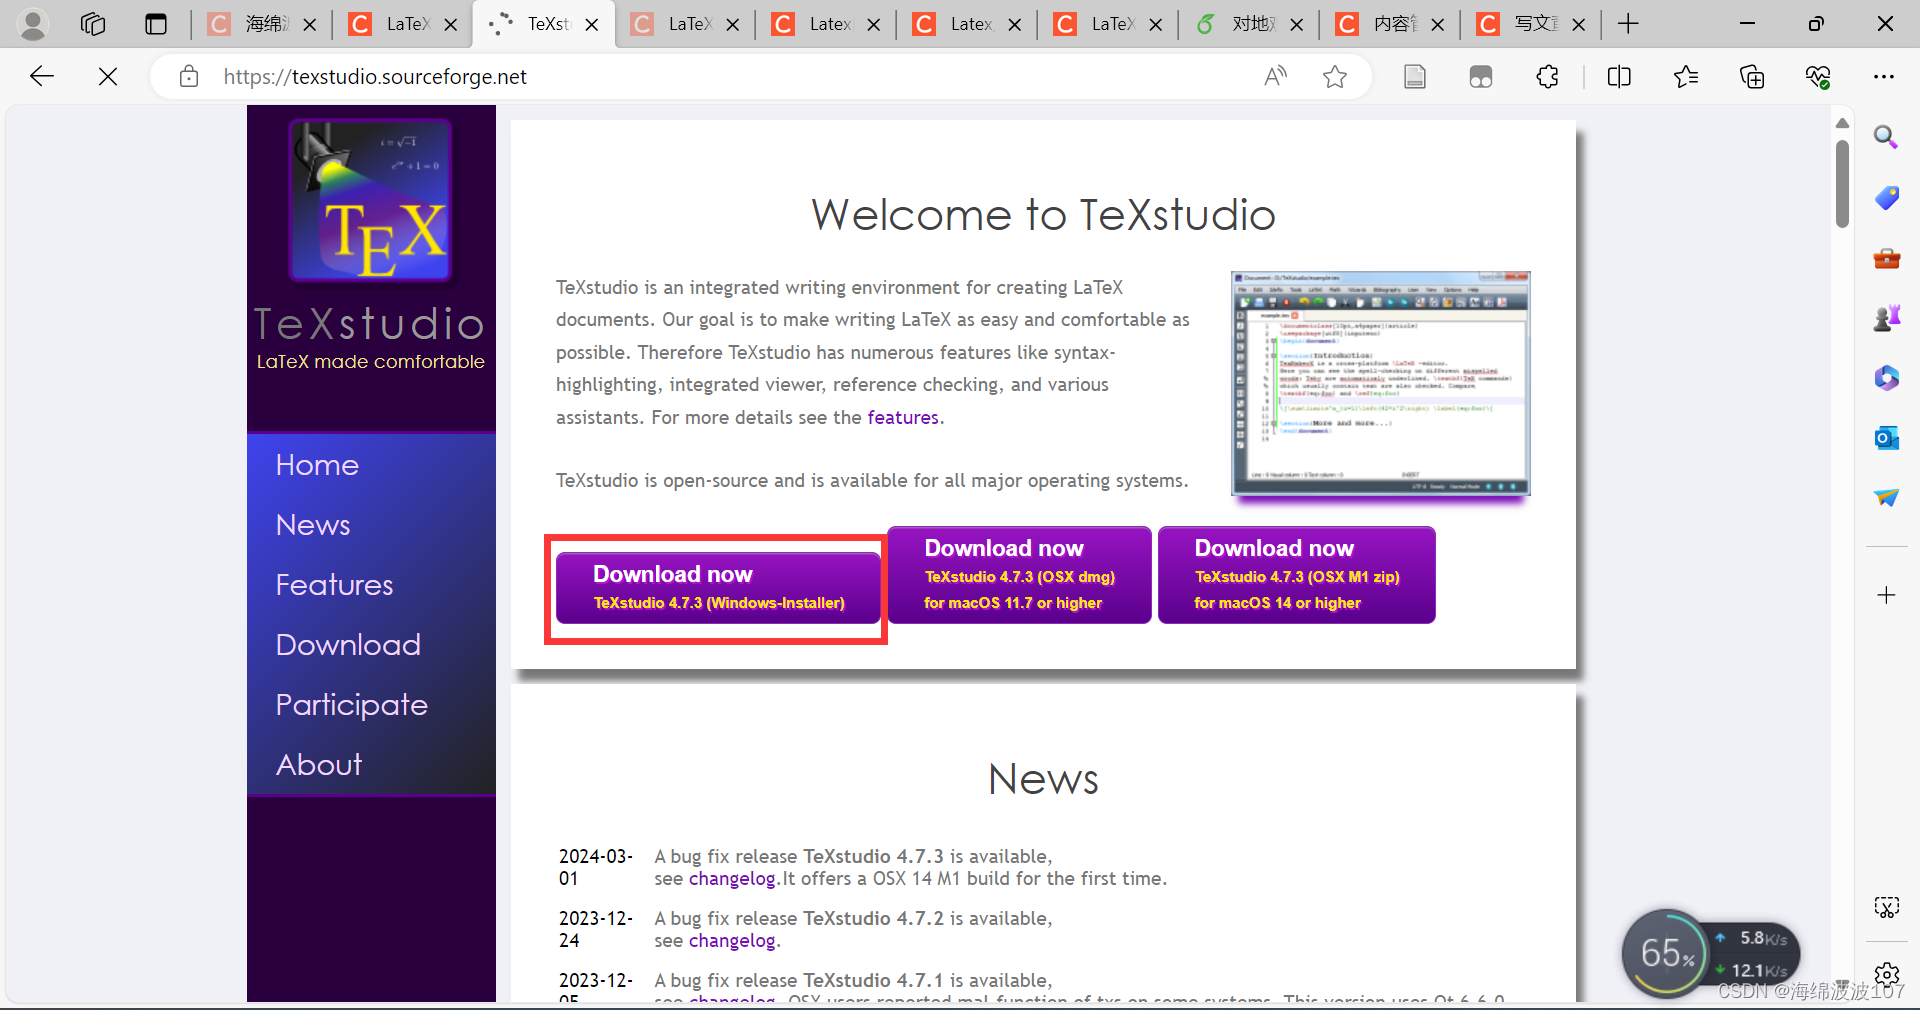Open changelog link for 4.7.2 release
The image size is (1920, 1010).
click(732, 941)
